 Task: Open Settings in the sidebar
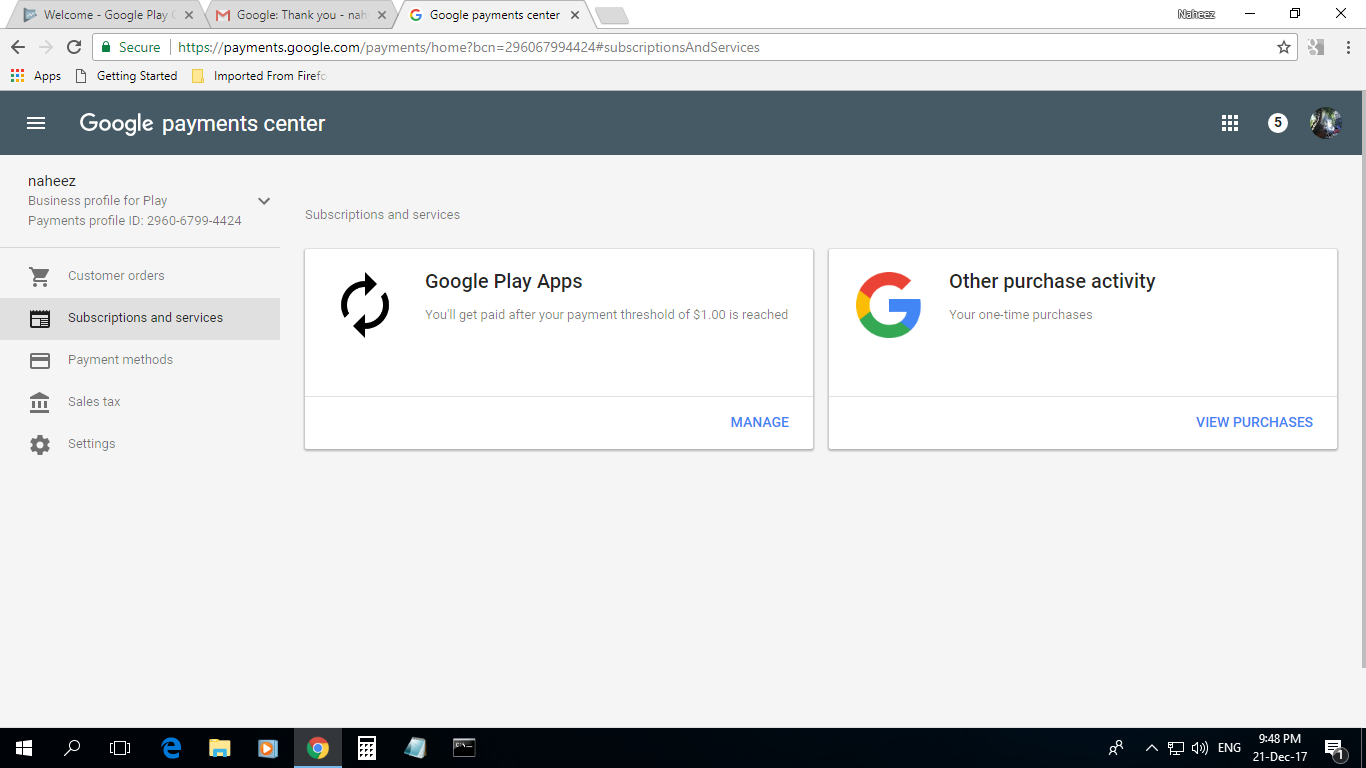[x=140, y=444]
